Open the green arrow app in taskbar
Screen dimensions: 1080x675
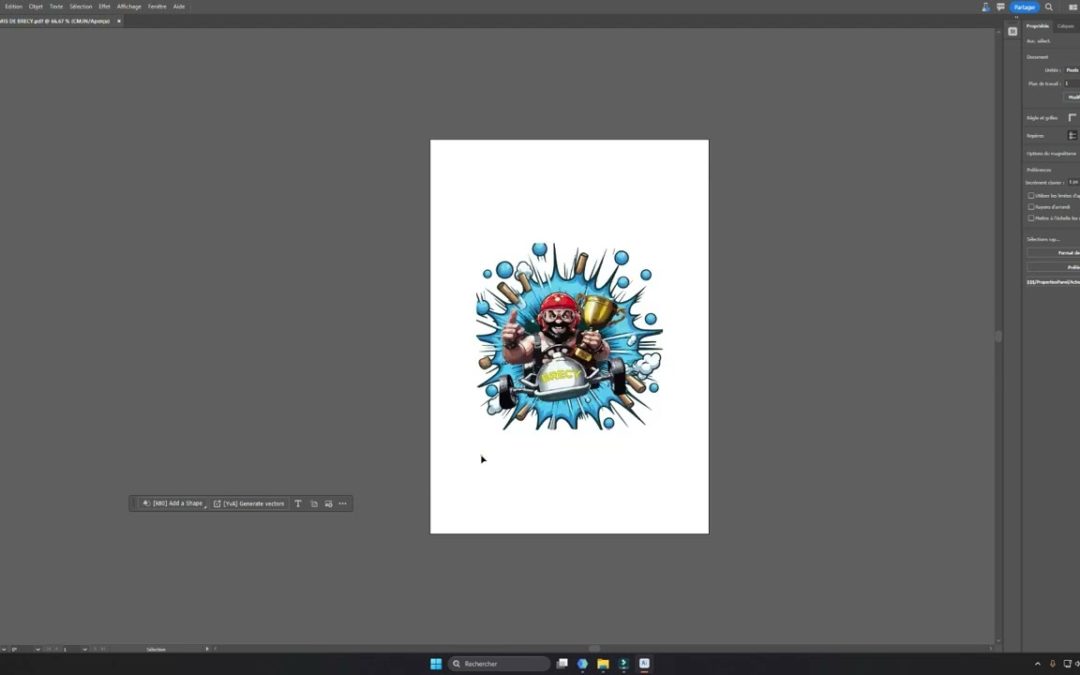(623, 664)
